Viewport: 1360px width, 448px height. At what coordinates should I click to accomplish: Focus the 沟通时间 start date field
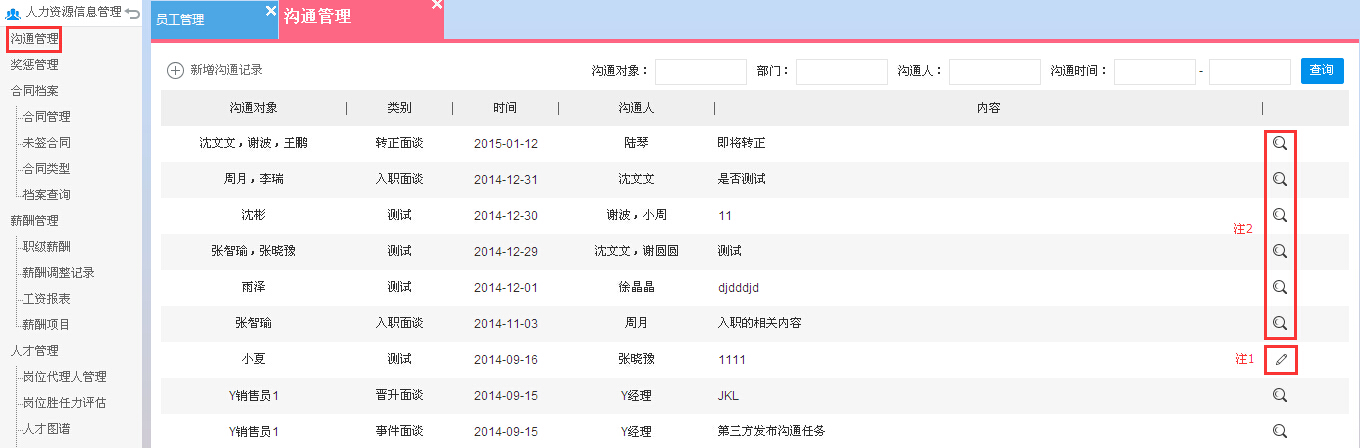[x=1155, y=72]
